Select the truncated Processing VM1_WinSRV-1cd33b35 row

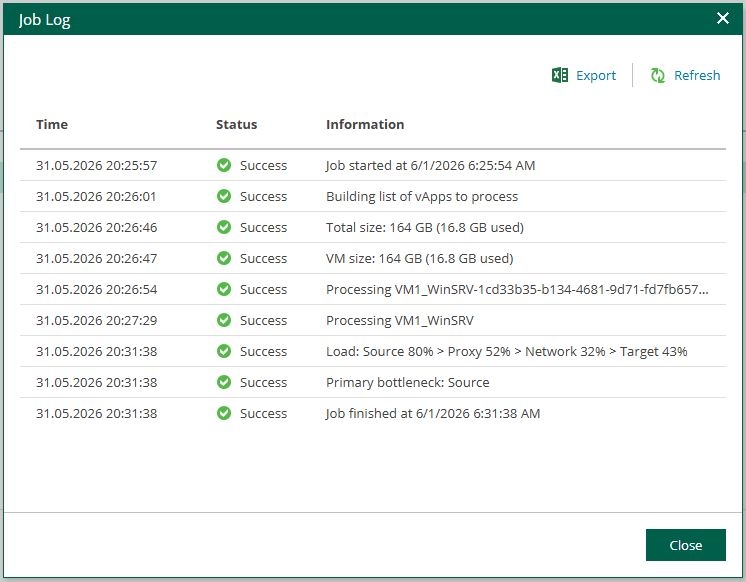373,289
